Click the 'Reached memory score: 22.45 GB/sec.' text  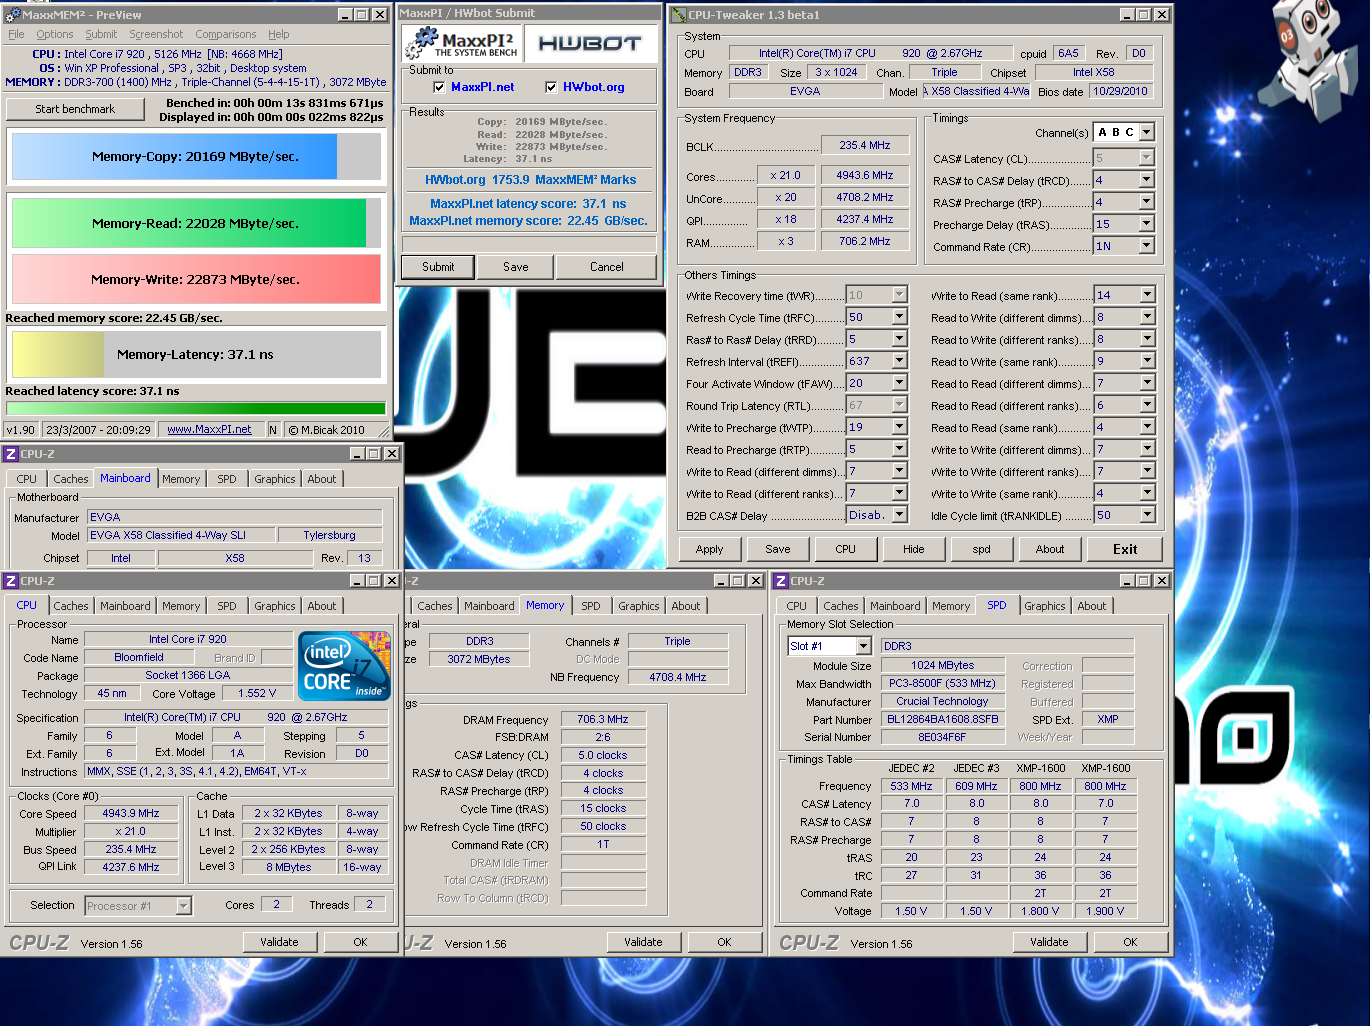tap(114, 318)
